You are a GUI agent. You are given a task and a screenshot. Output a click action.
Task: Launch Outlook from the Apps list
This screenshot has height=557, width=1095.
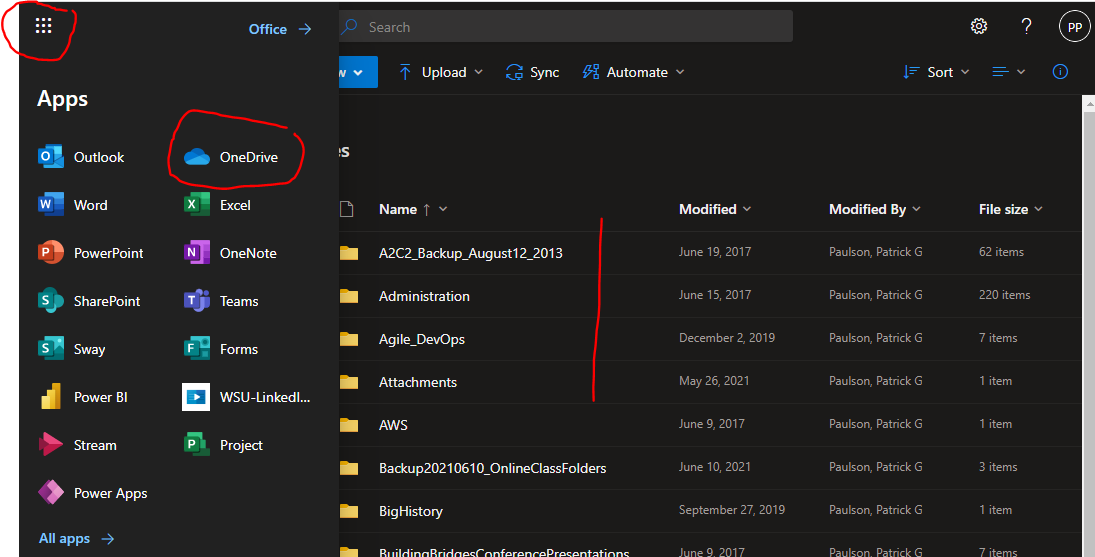(x=82, y=157)
